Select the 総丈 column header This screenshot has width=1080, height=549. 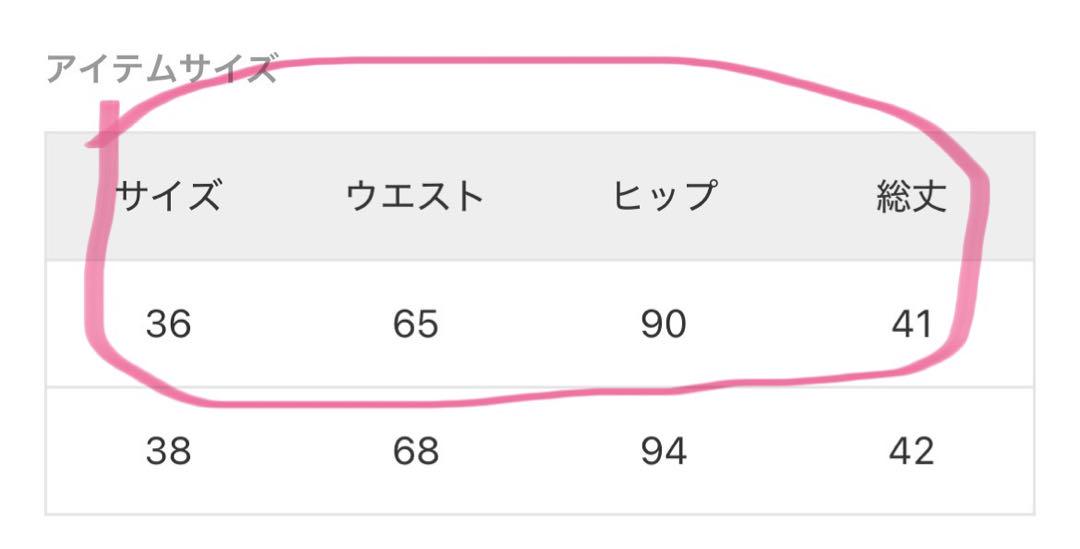[x=911, y=196]
